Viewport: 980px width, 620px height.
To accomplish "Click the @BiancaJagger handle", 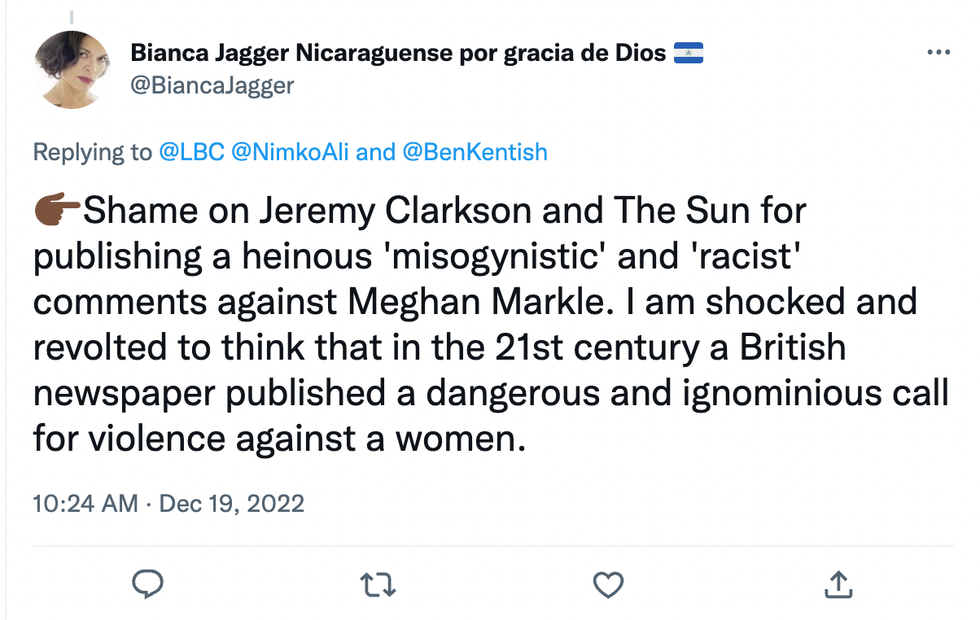I will [x=212, y=85].
